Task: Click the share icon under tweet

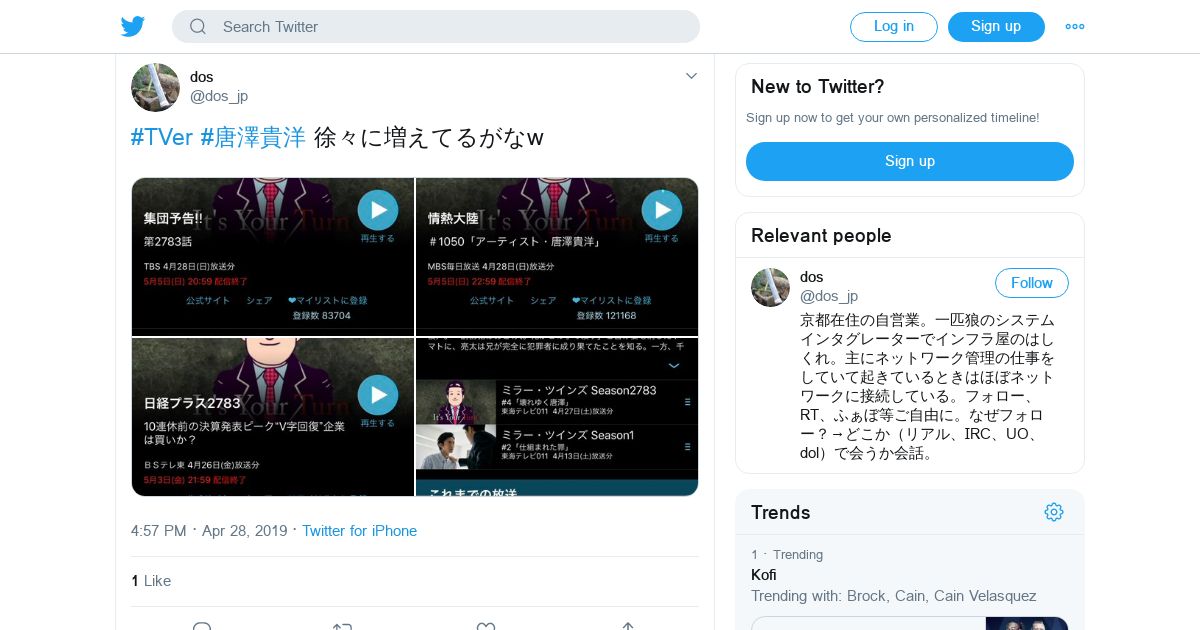Action: click(628, 626)
